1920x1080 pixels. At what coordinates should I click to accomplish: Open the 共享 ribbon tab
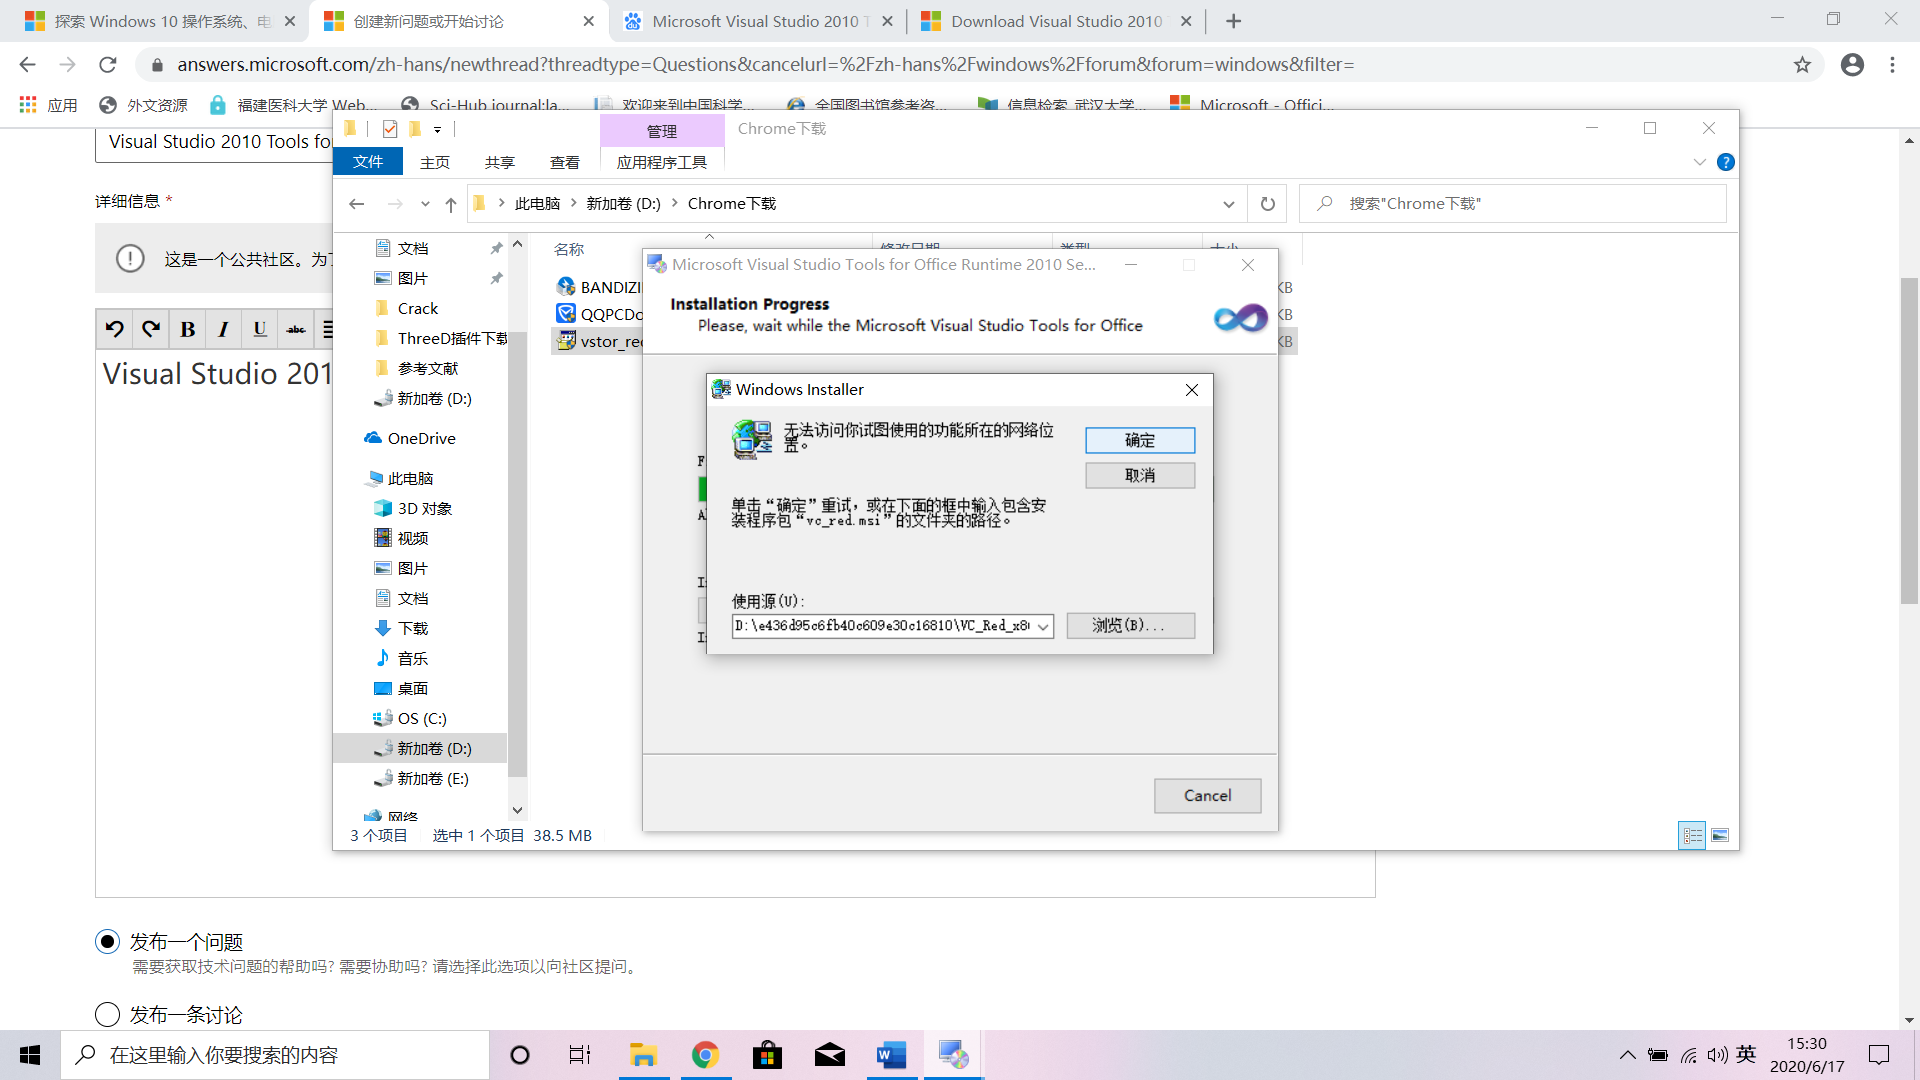(500, 162)
